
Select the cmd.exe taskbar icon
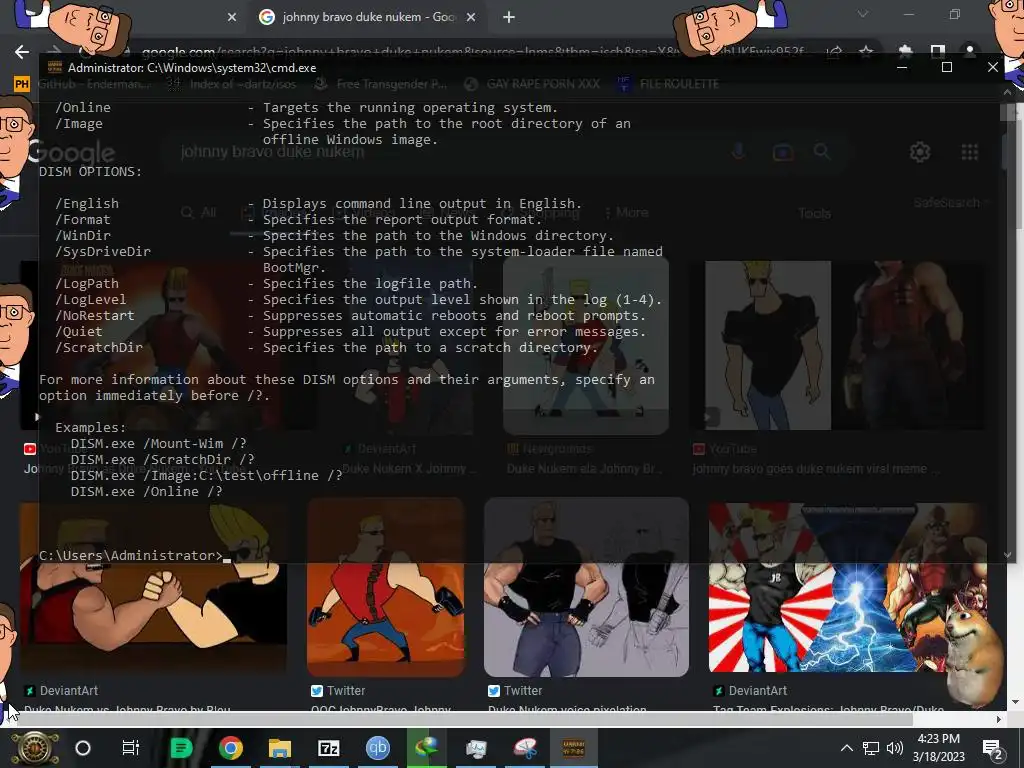coord(574,748)
